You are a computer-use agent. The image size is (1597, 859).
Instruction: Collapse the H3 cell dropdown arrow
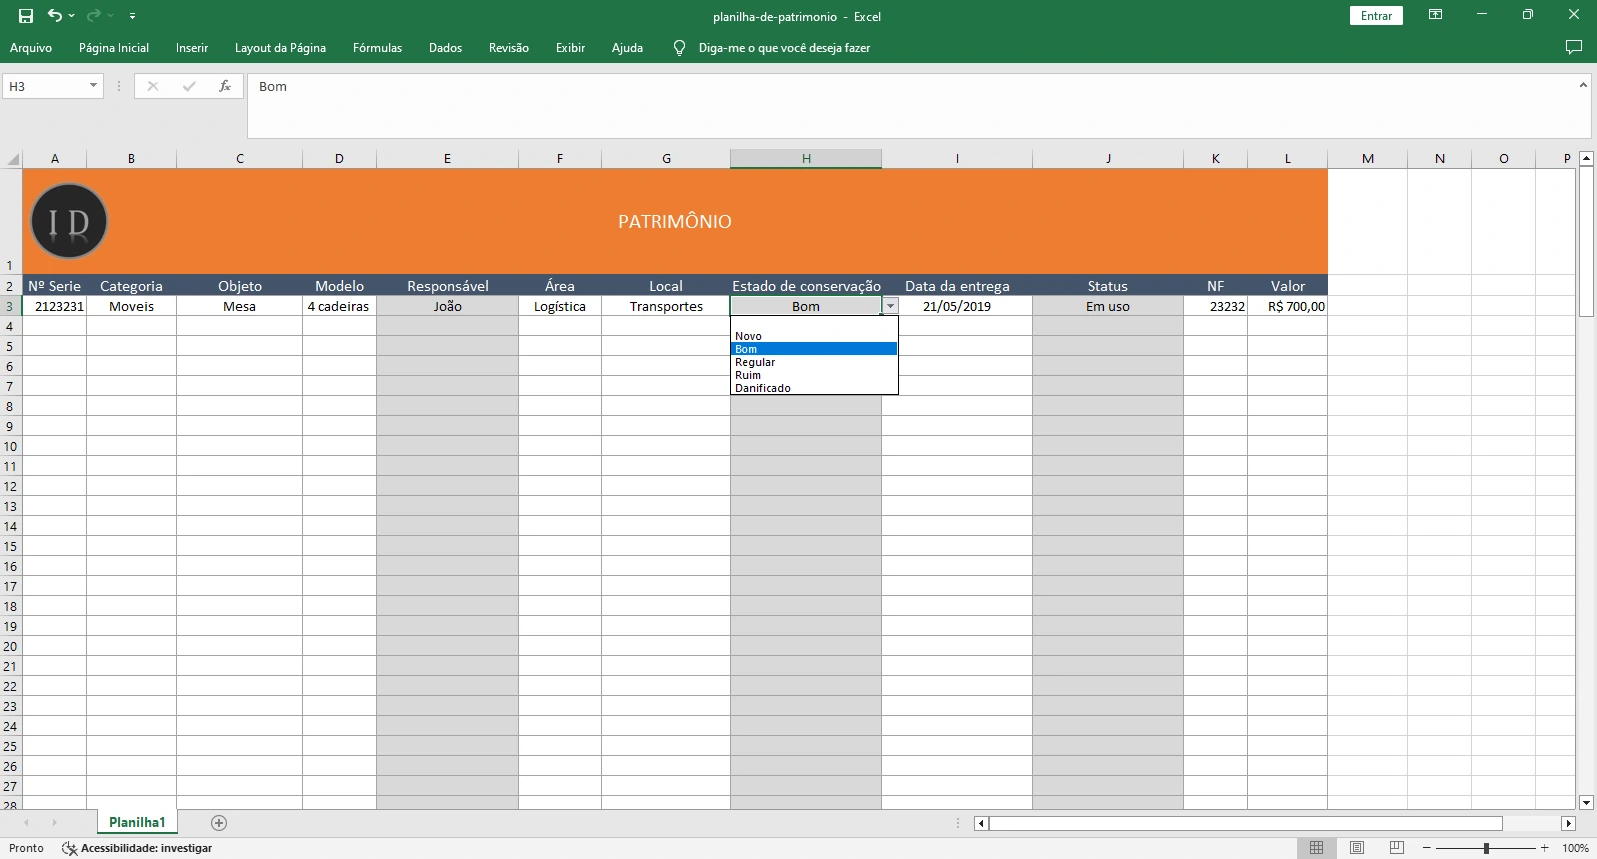pyautogui.click(x=890, y=306)
